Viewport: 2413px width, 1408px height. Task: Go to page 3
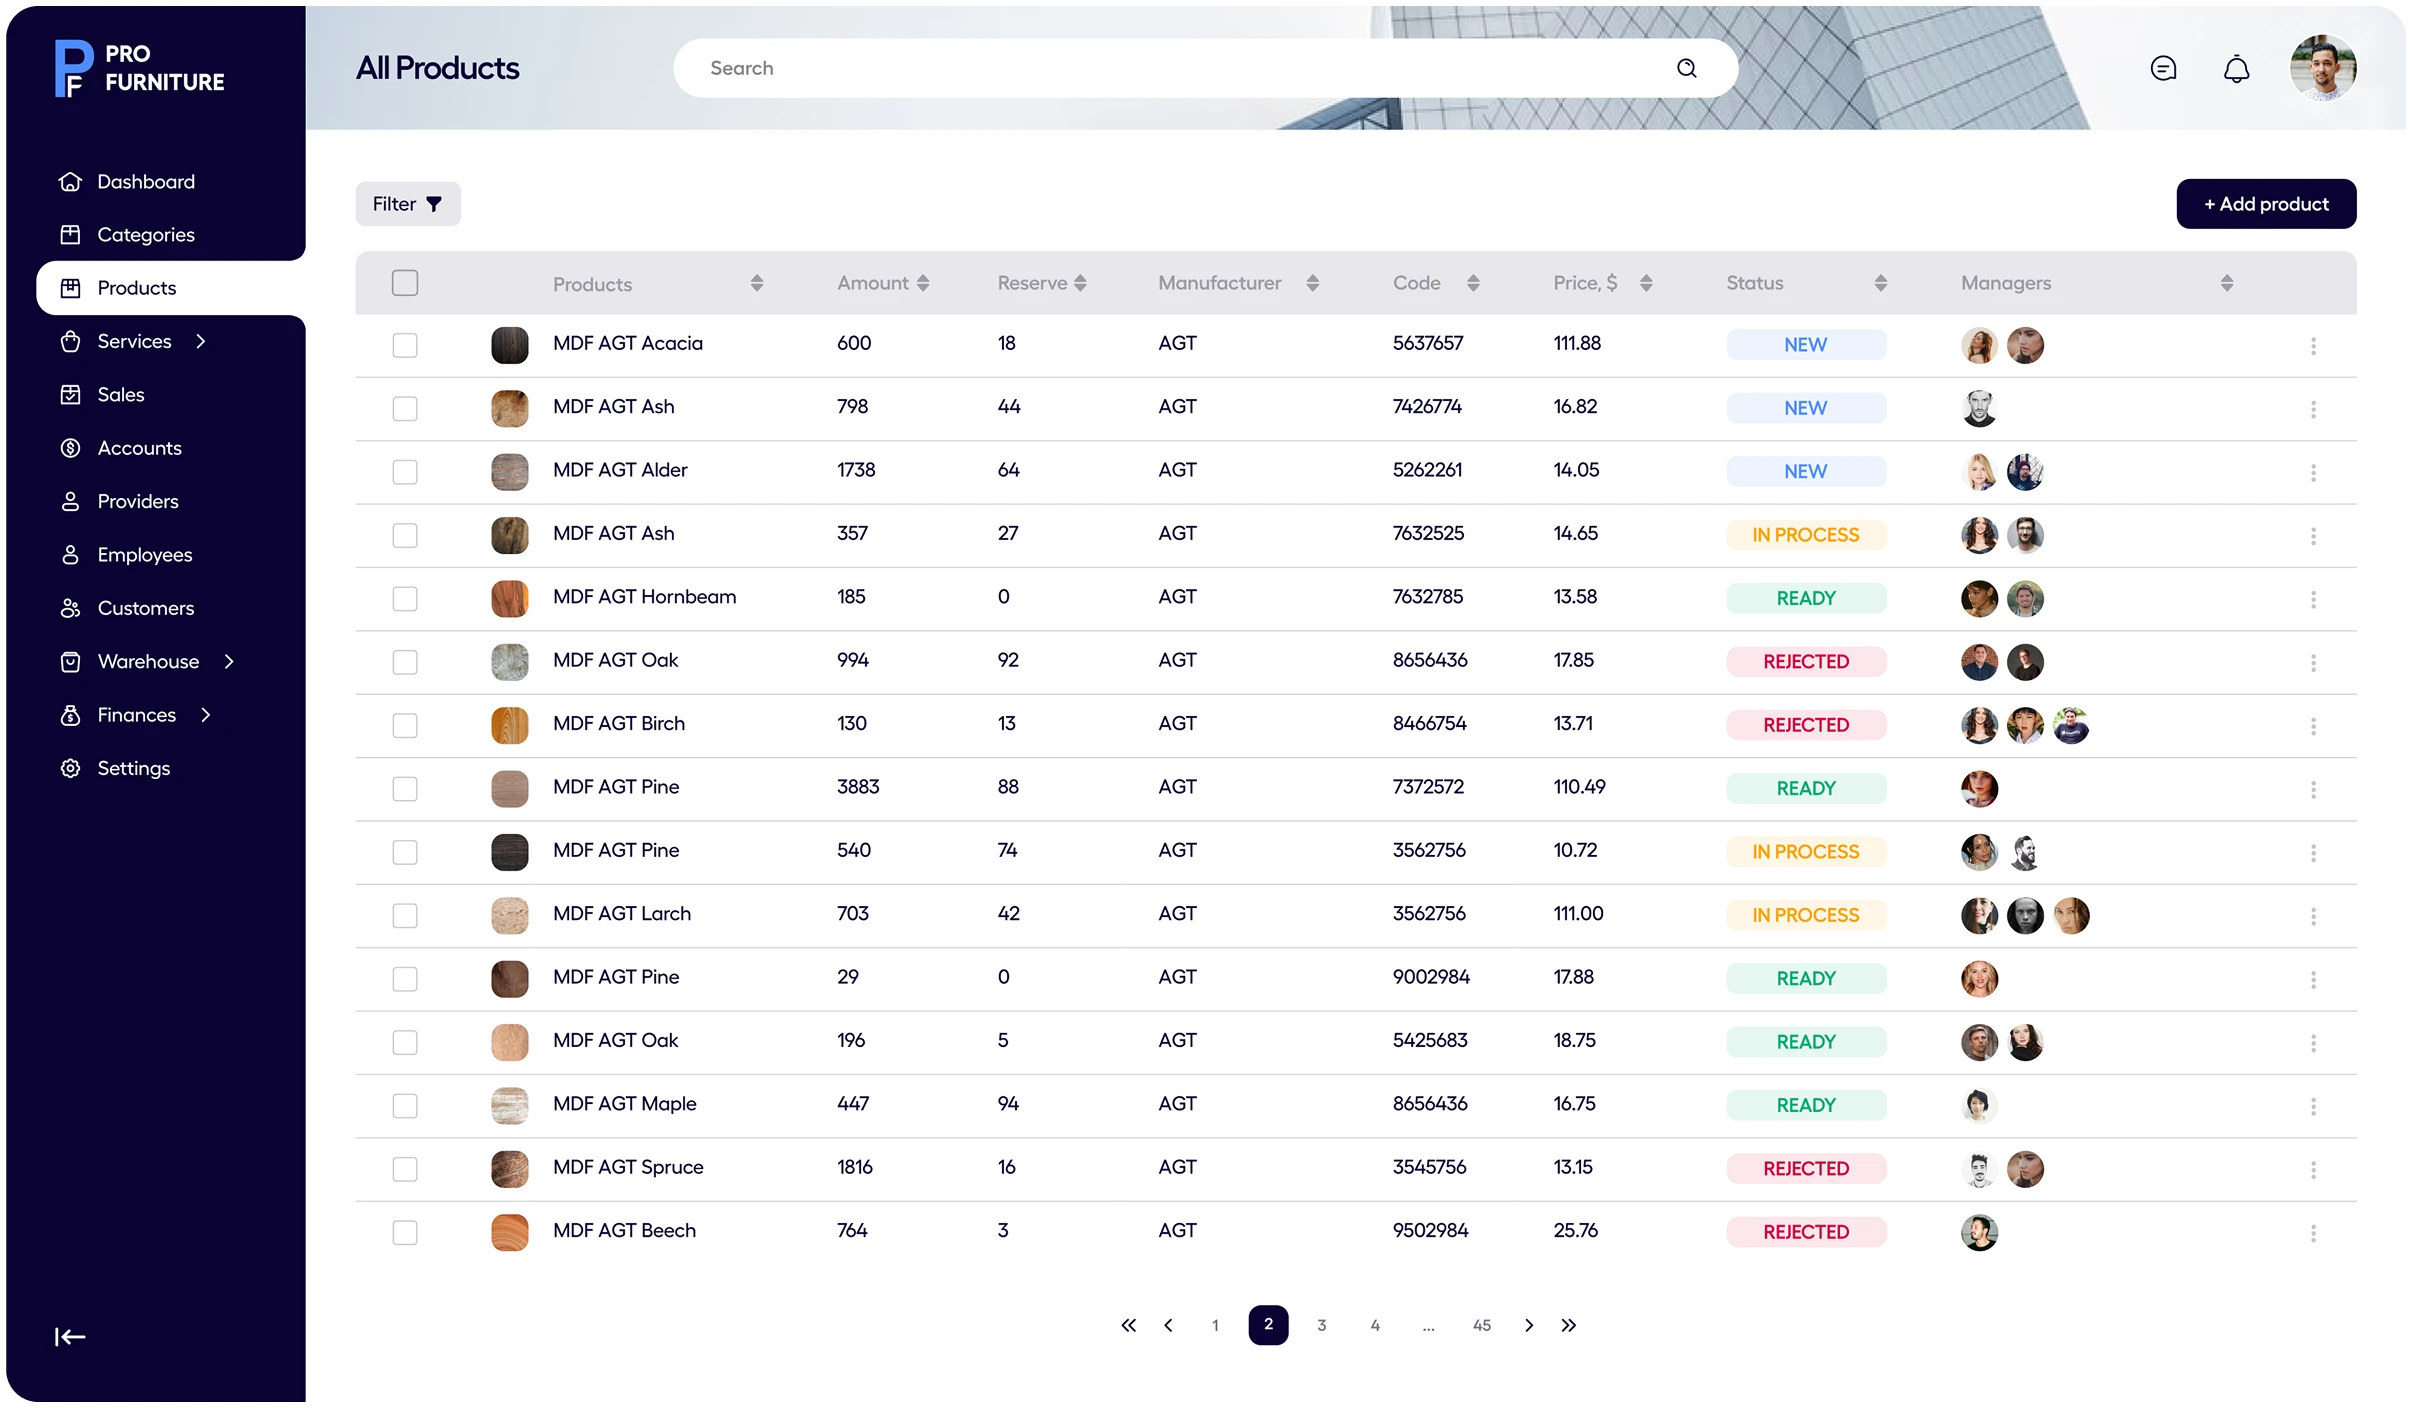pyautogui.click(x=1321, y=1325)
